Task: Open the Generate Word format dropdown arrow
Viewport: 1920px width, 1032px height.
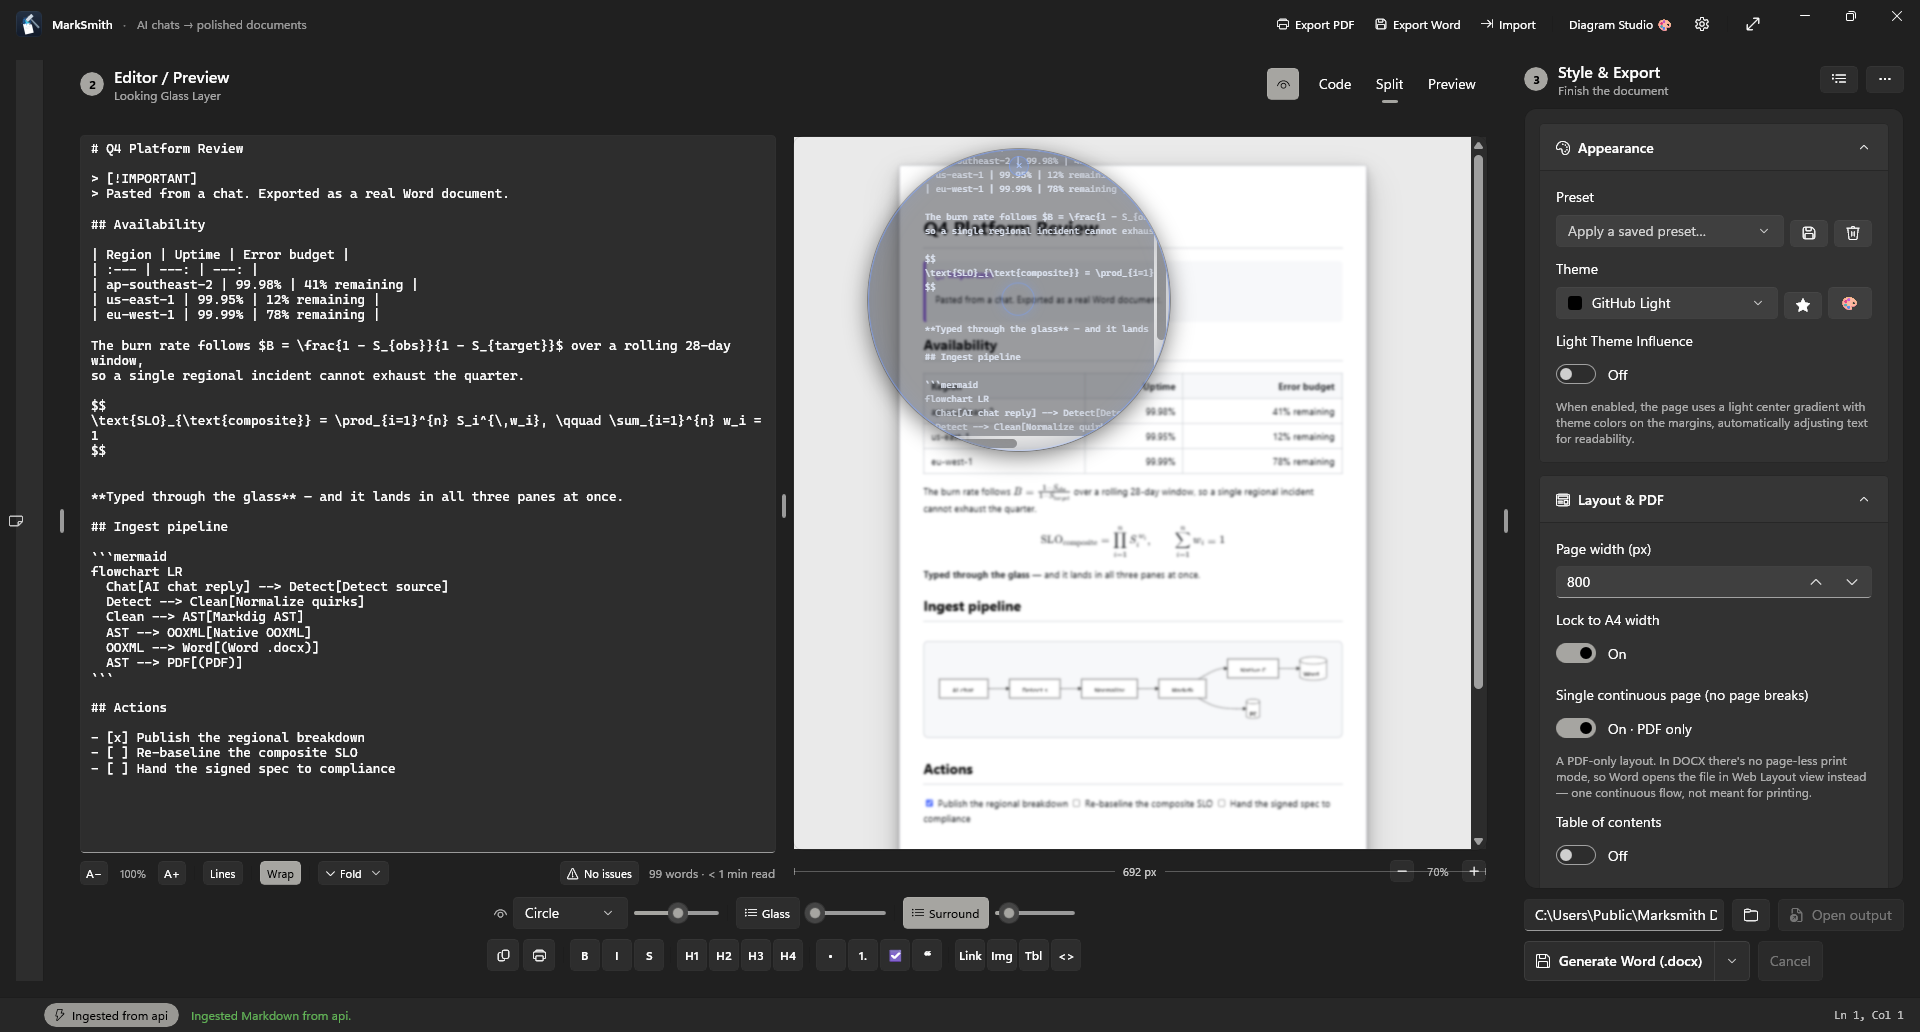Action: (x=1731, y=961)
